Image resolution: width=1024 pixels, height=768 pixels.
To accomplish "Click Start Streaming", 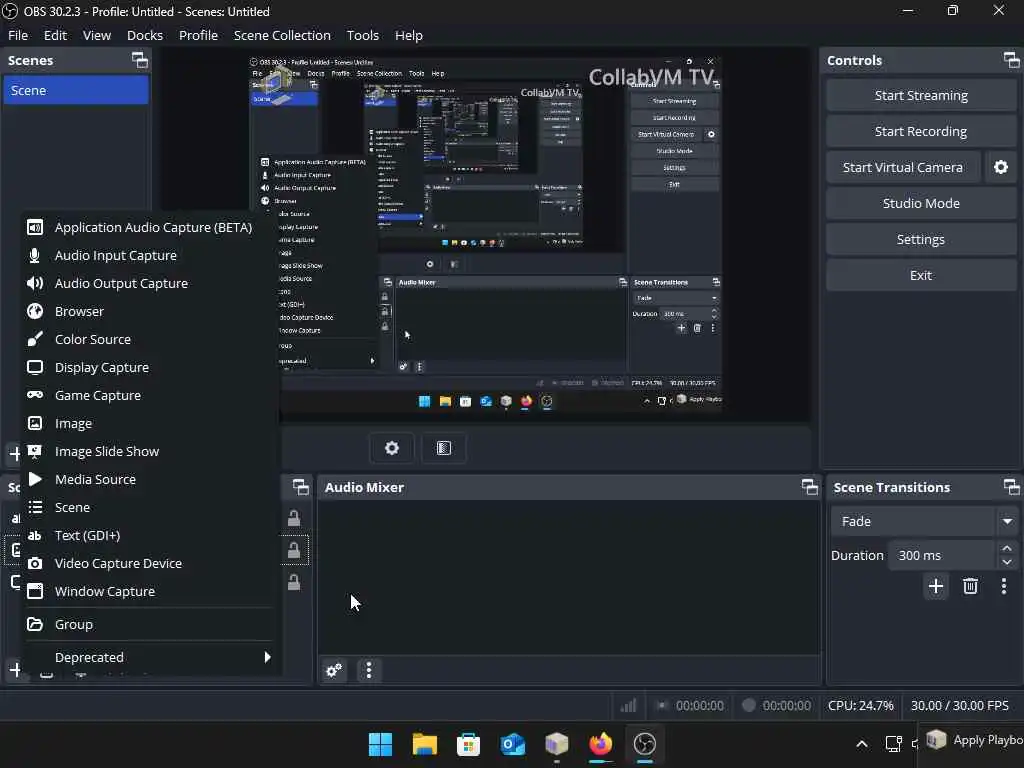I will [x=921, y=95].
